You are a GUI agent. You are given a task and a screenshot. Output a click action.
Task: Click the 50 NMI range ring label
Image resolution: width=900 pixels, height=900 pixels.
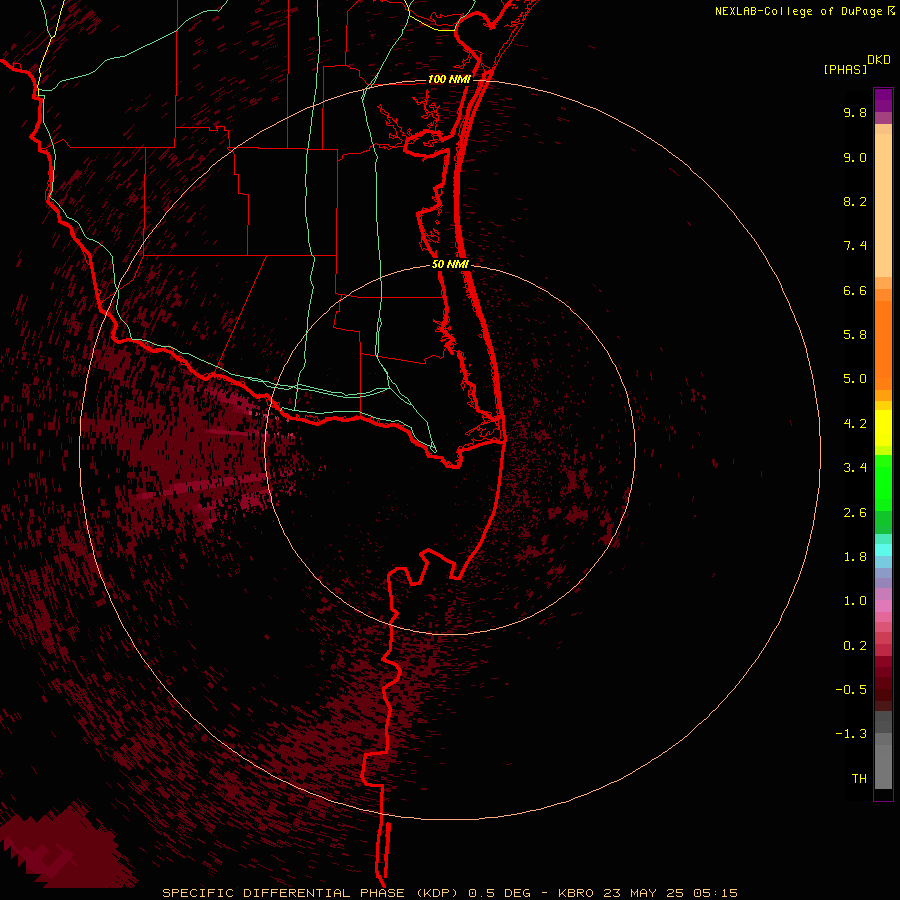pos(451,264)
